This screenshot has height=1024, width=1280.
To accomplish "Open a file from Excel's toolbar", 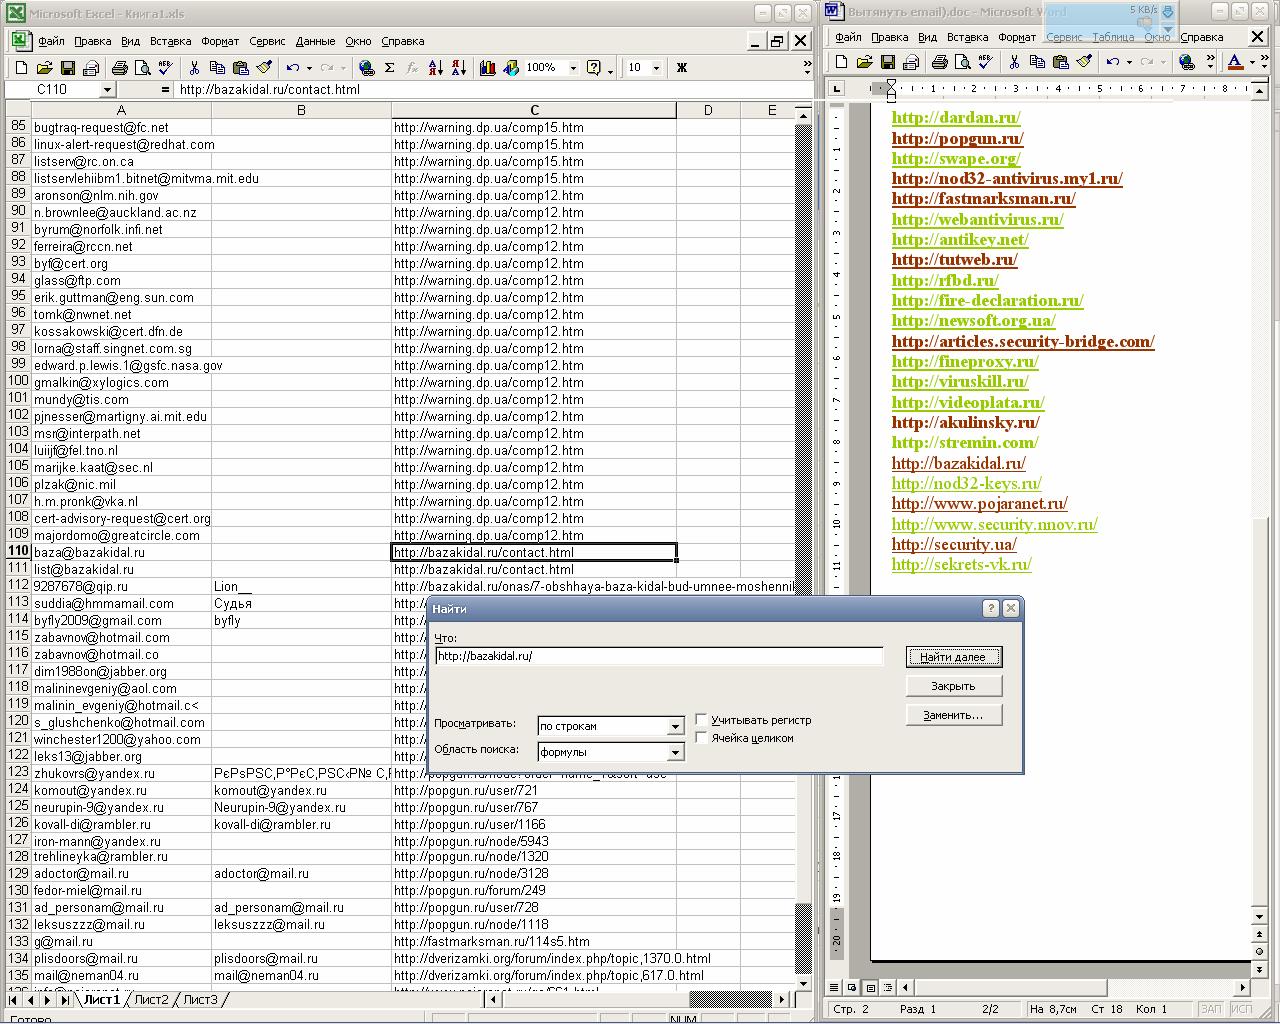I will pos(44,68).
